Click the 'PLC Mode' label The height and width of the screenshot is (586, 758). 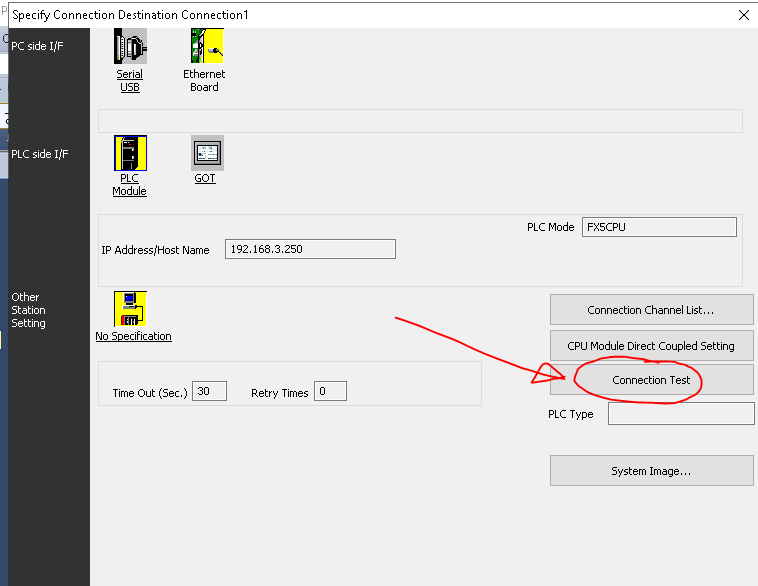point(551,227)
